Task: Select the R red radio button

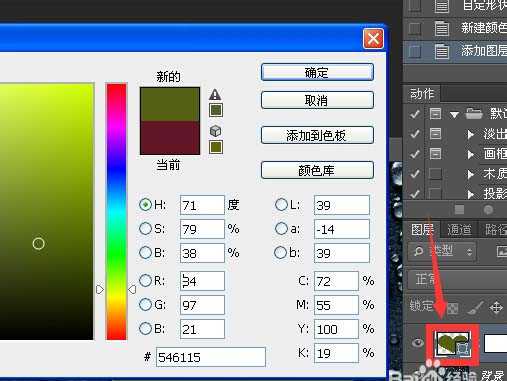Action: [x=145, y=281]
